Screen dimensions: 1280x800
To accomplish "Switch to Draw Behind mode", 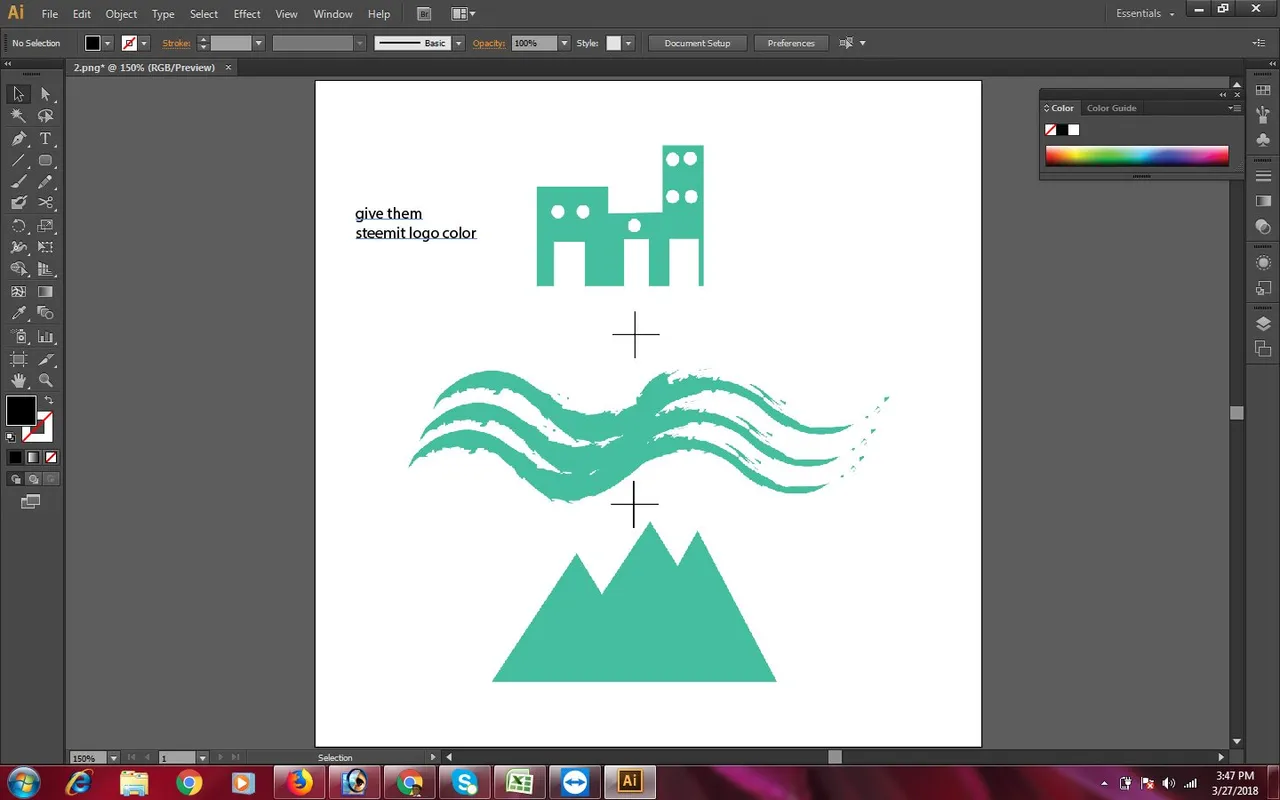I will coord(33,479).
